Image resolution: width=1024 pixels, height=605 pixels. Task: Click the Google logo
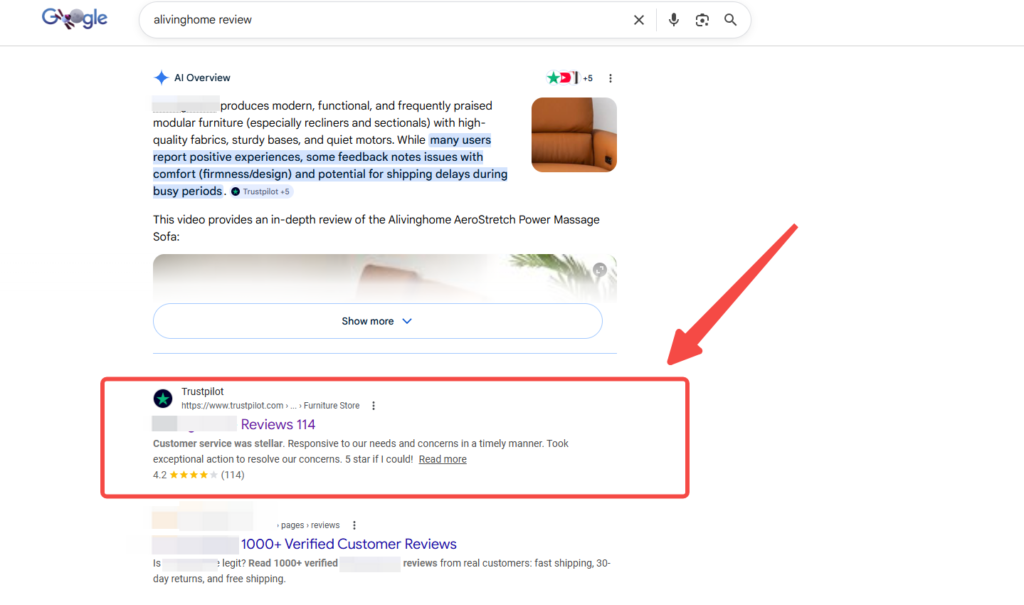(x=74, y=19)
